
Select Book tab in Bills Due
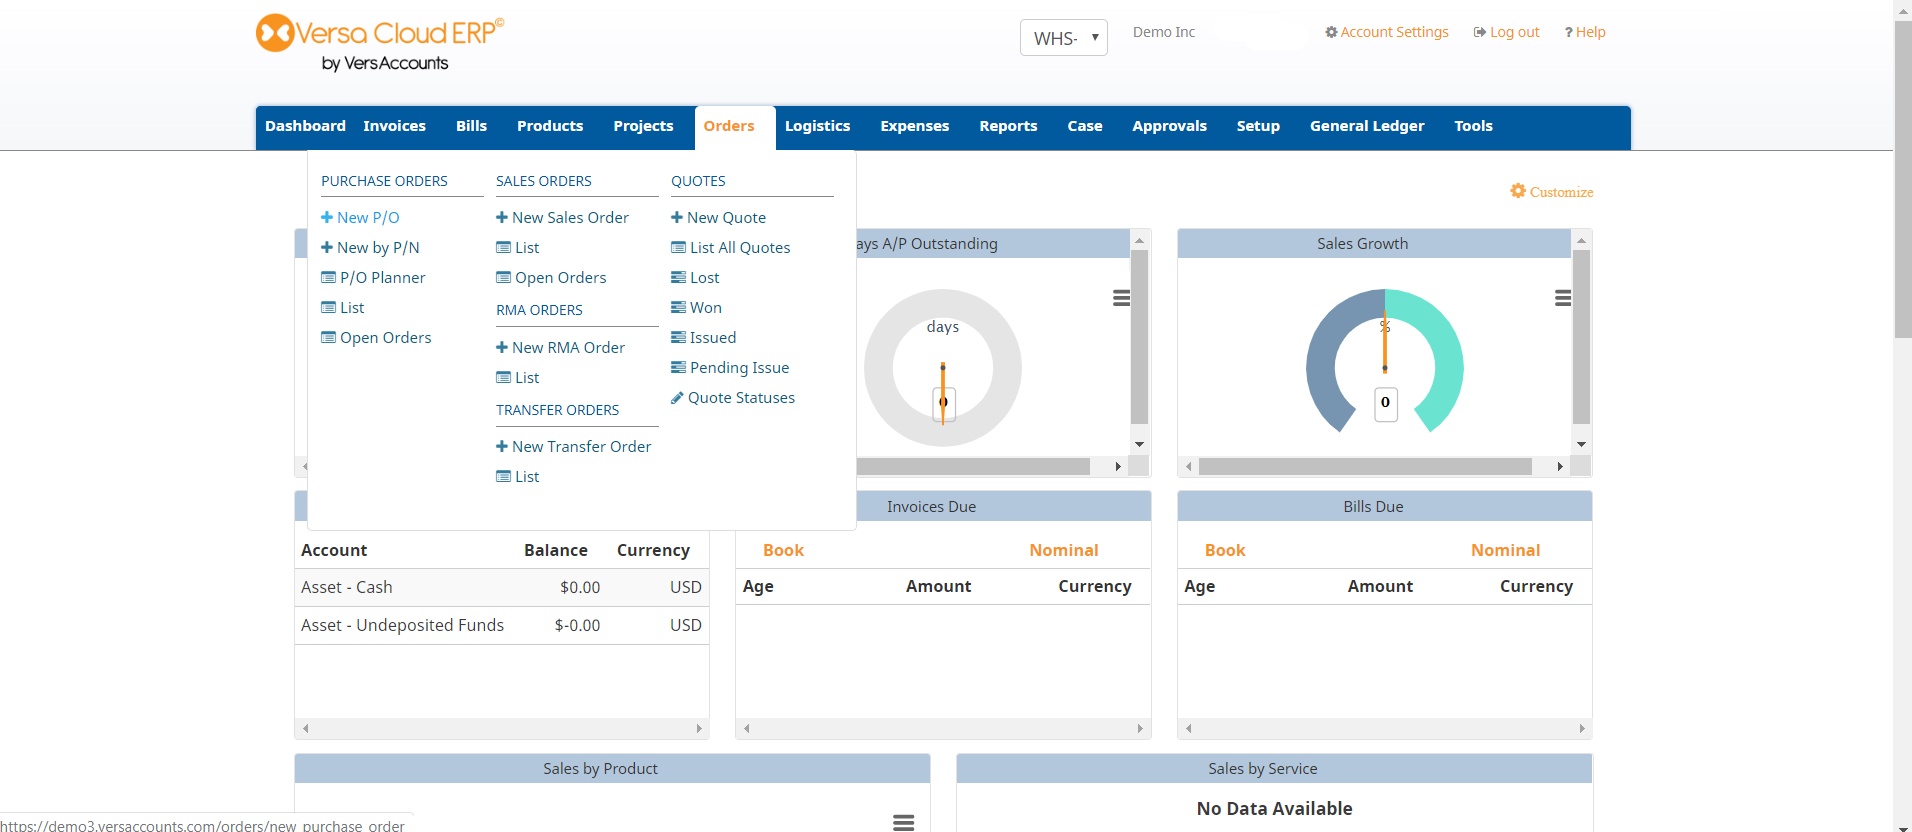(x=1224, y=550)
